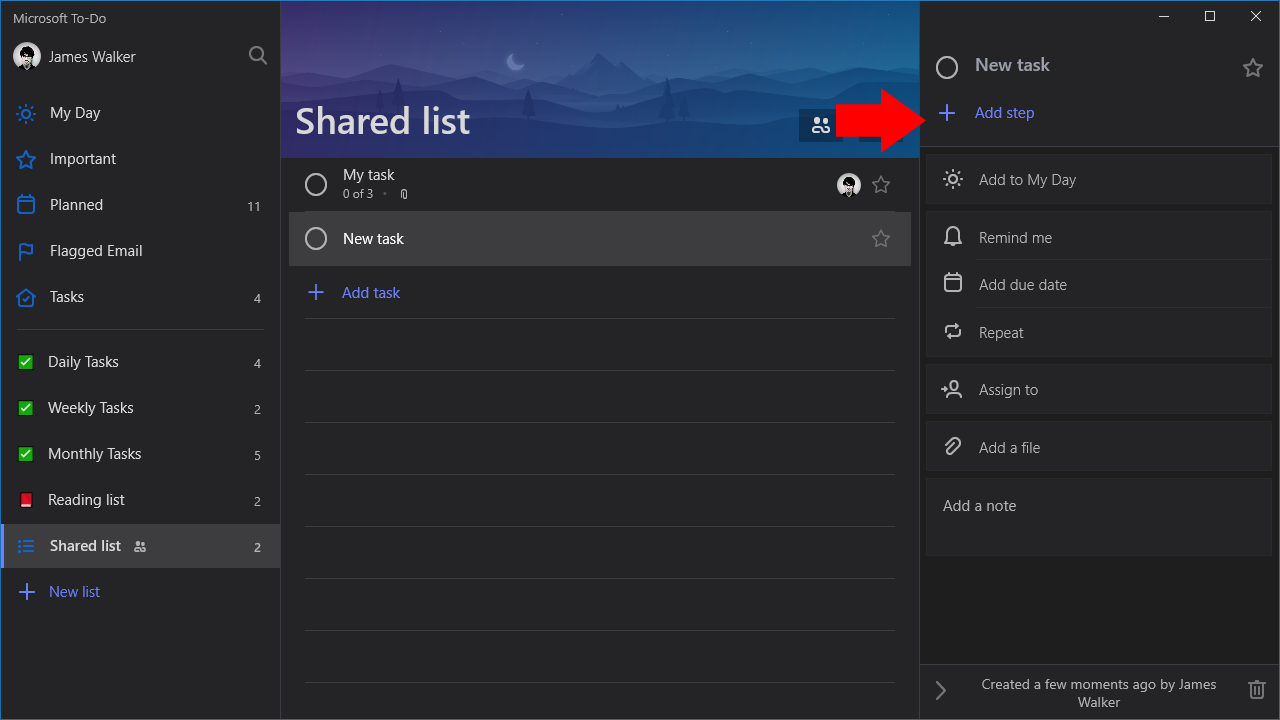Click Assign to
The height and width of the screenshot is (720, 1280).
(1100, 390)
